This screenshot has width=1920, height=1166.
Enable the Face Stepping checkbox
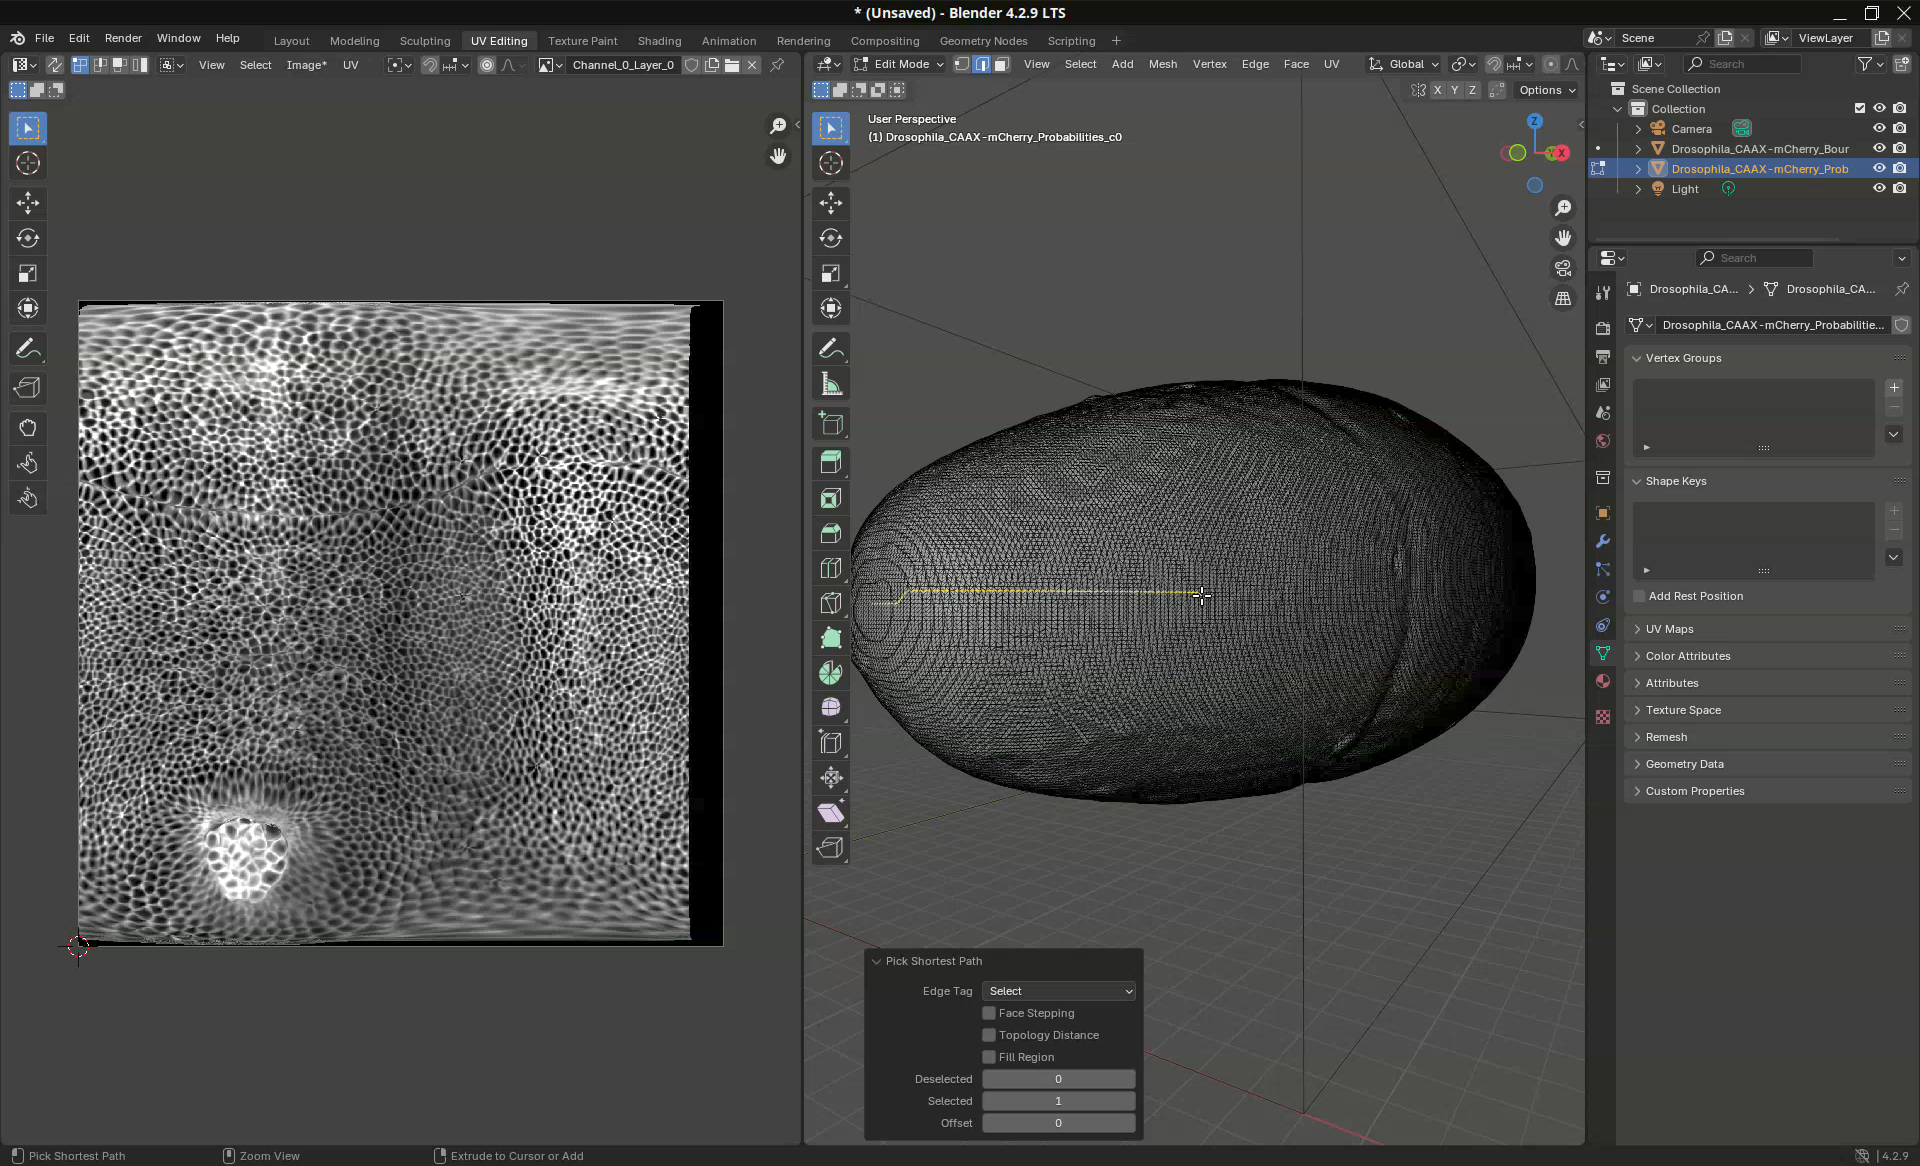(x=989, y=1013)
